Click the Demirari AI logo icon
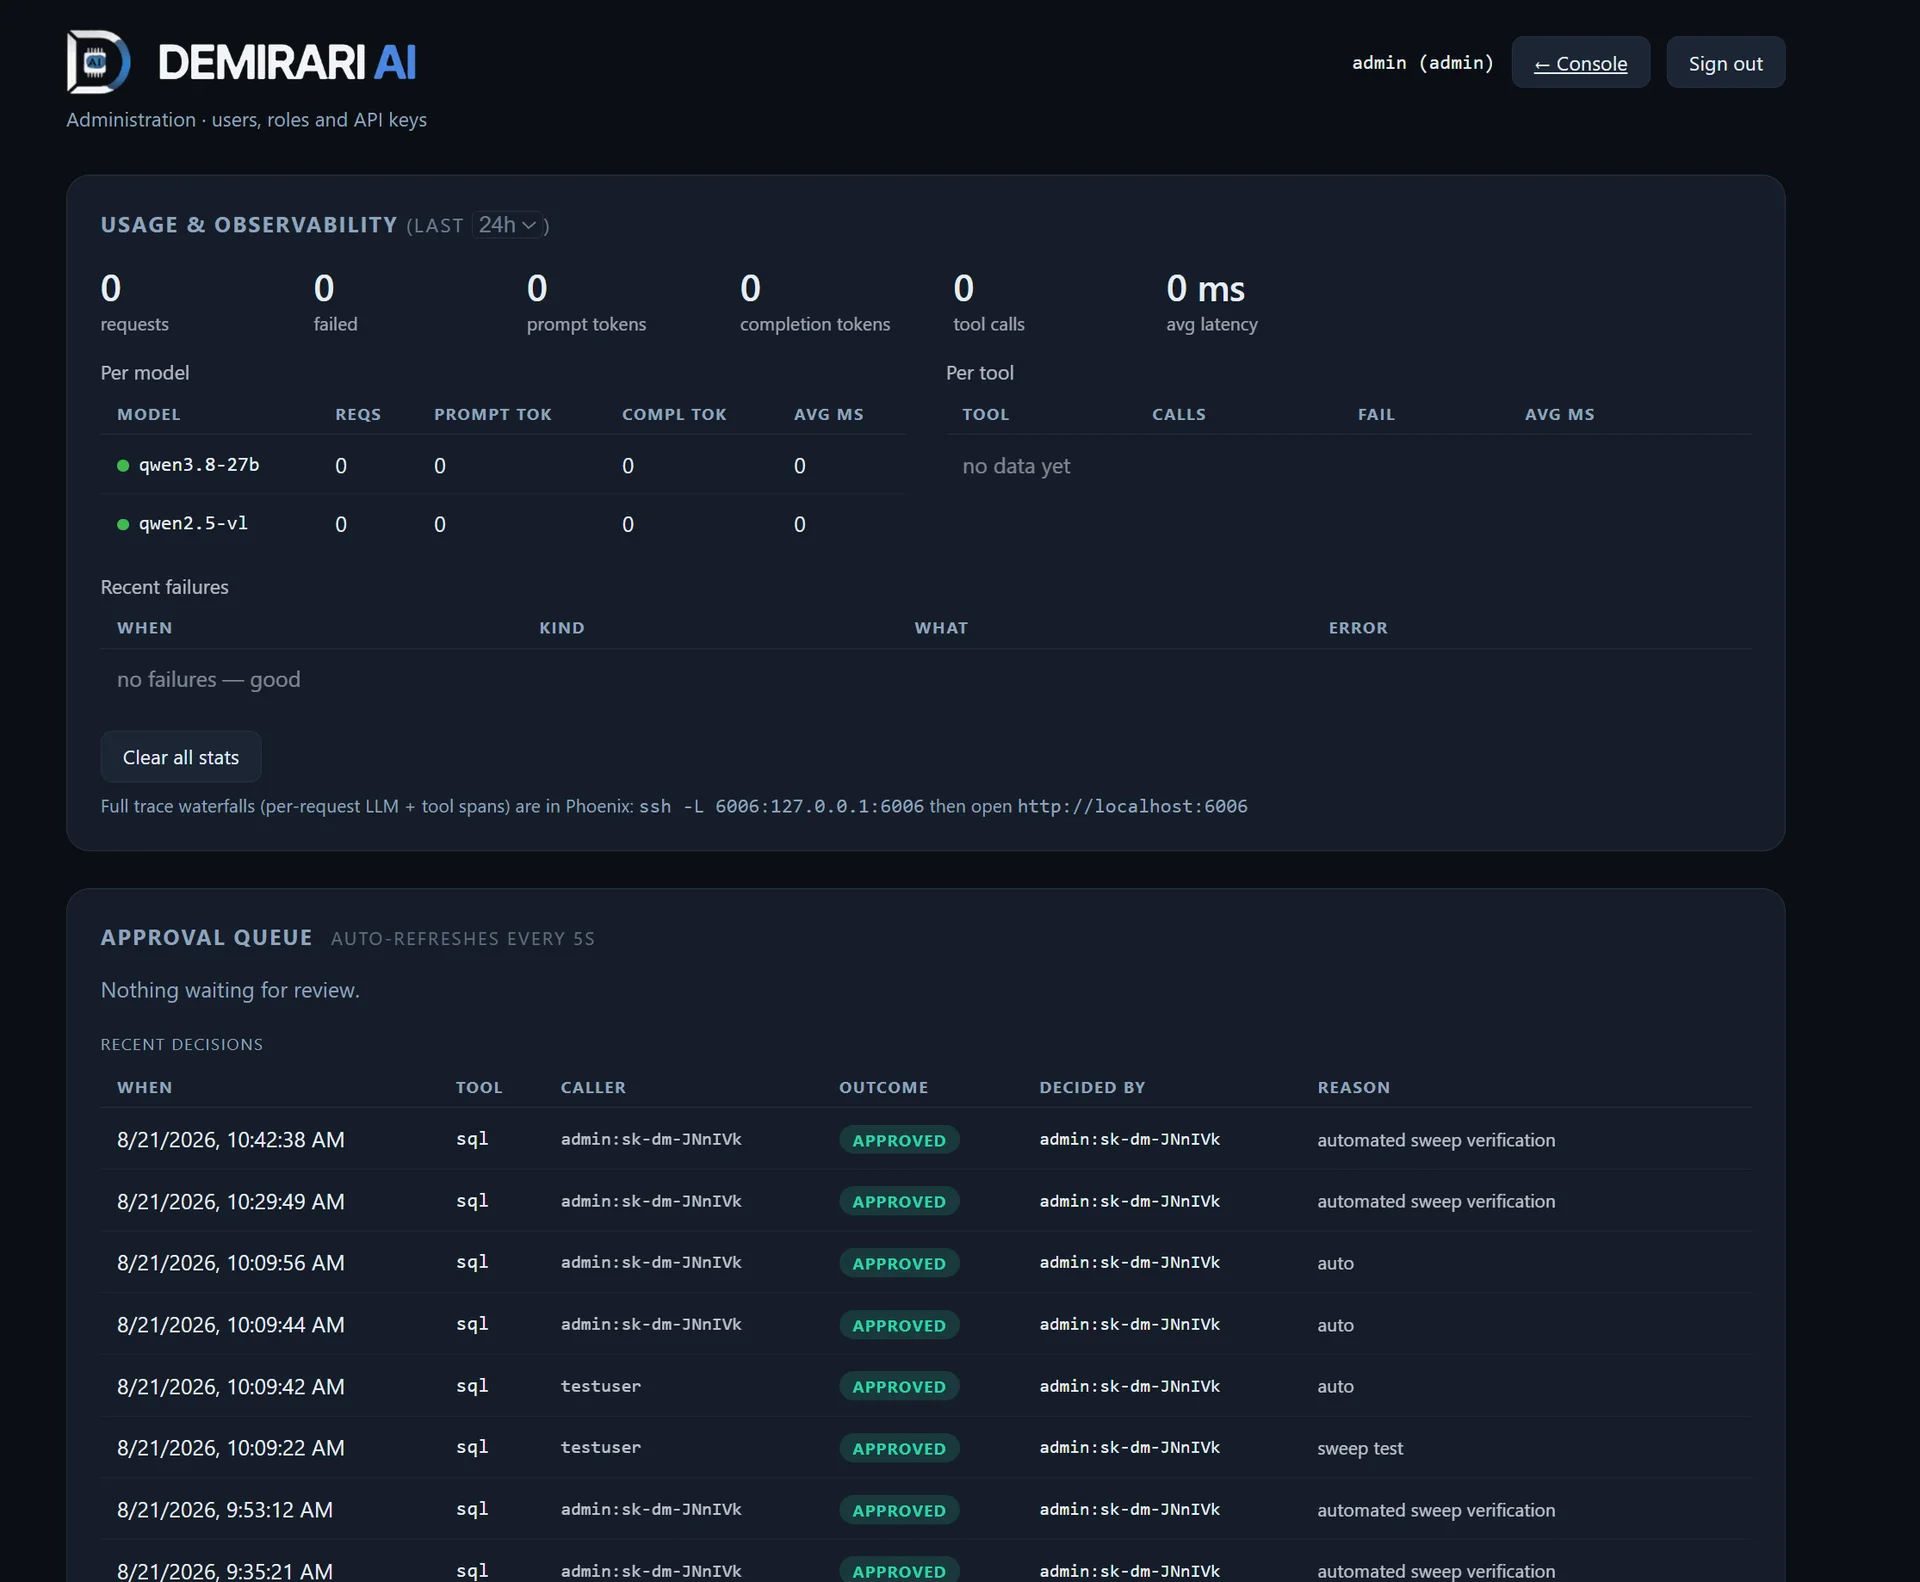Screen dimensions: 1920x1582 click(98, 62)
